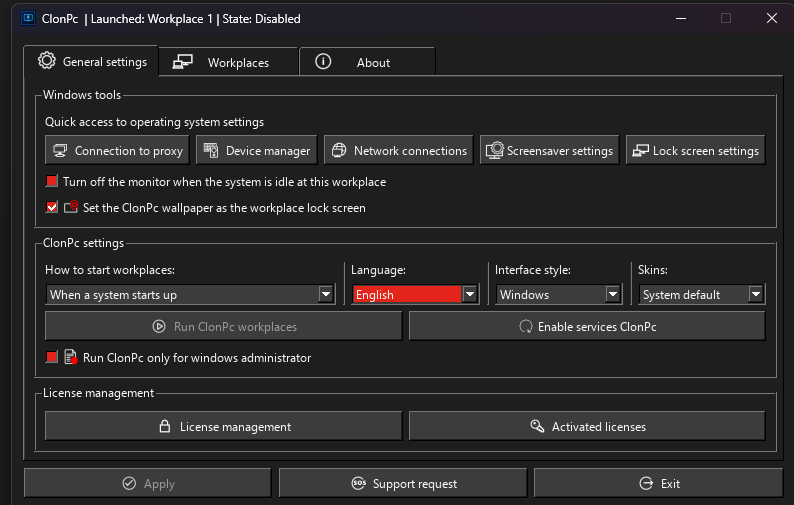794x505 pixels.
Task: Open the About tab
Action: (x=367, y=62)
